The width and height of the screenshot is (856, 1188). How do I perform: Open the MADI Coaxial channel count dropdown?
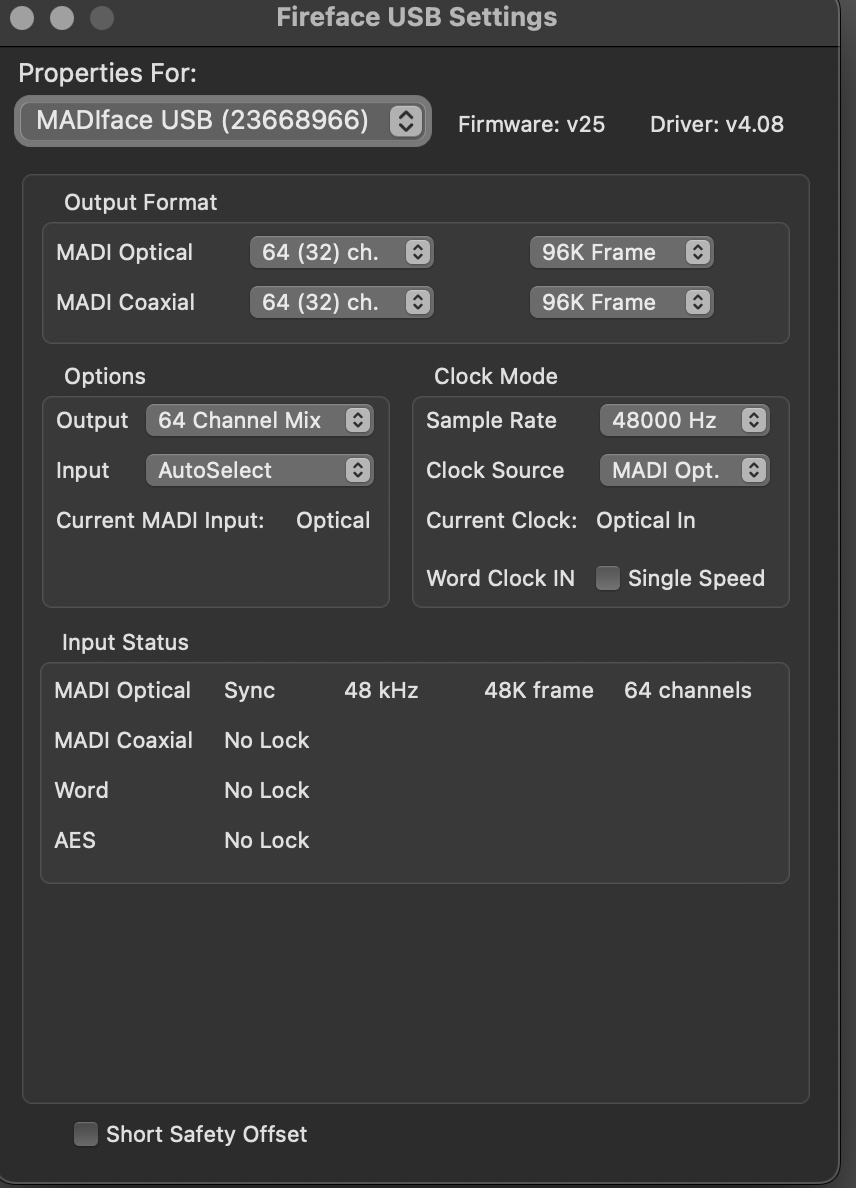pos(342,302)
